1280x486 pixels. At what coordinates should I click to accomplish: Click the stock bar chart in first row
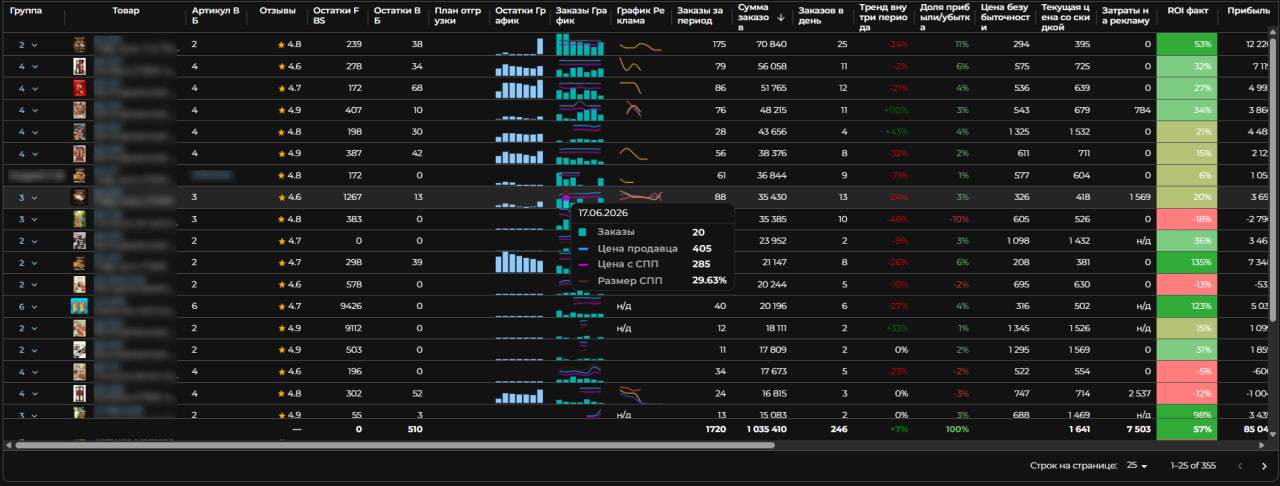point(520,44)
